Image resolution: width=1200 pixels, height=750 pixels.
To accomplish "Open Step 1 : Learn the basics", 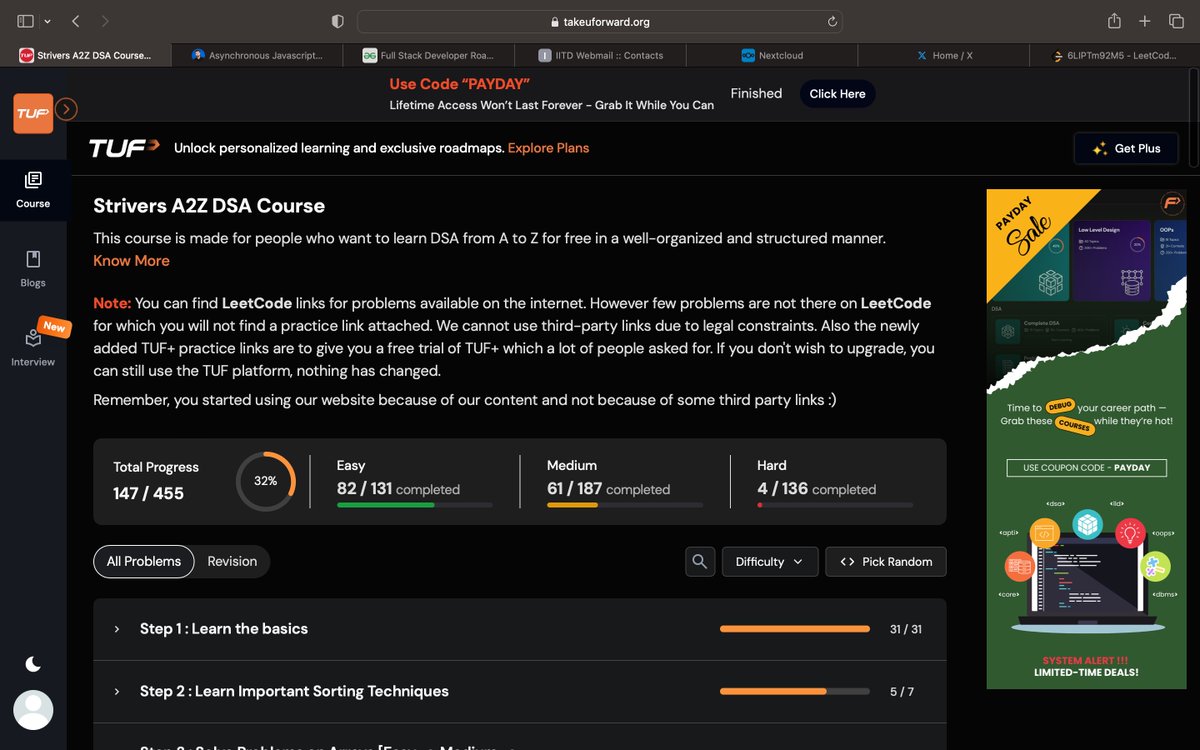I will [224, 629].
